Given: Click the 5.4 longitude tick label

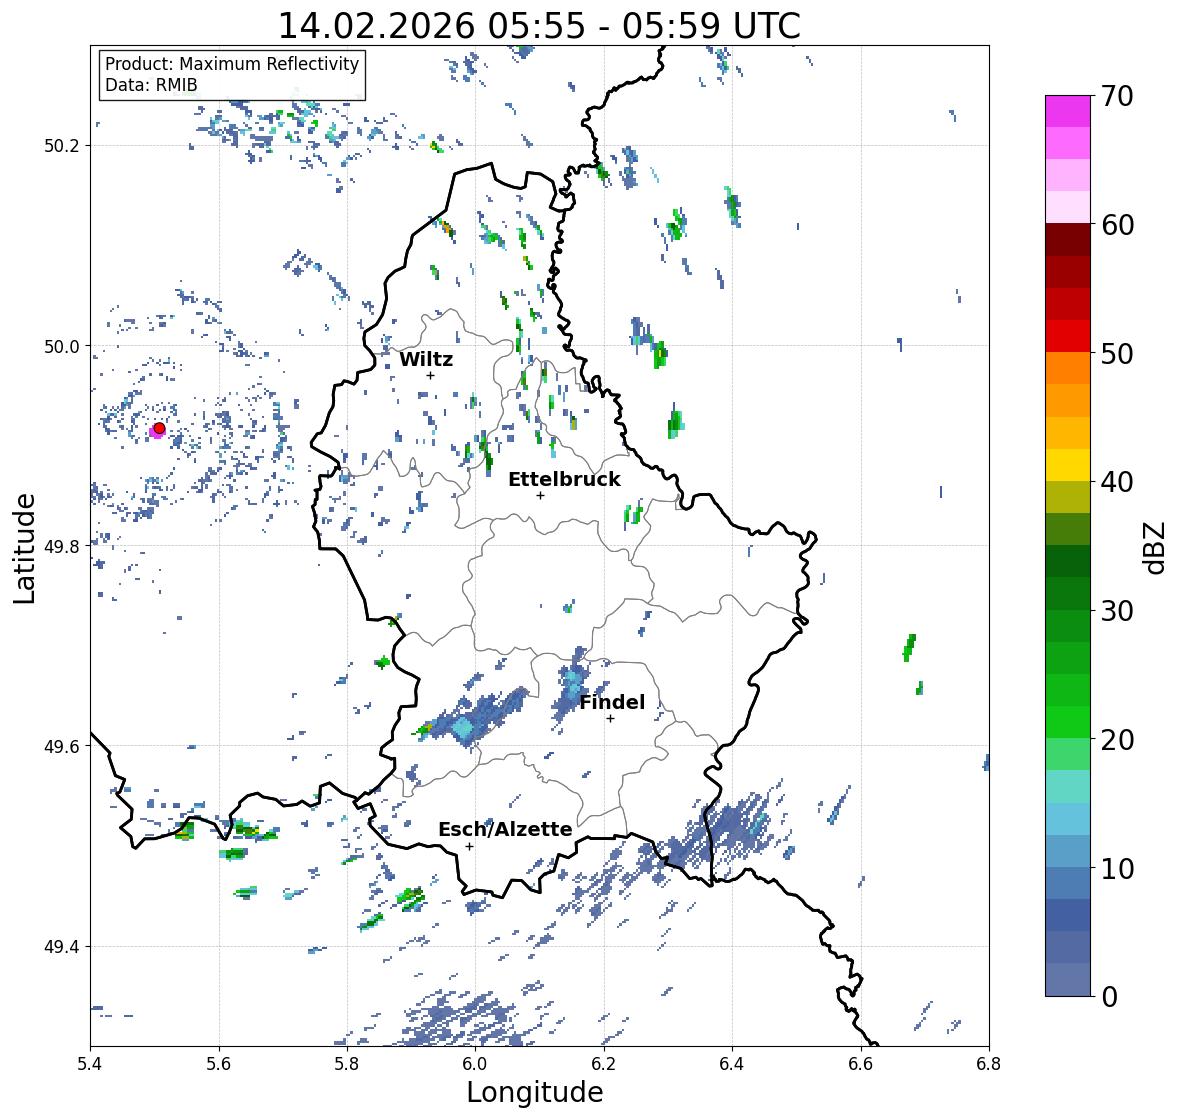Looking at the screenshot, I should [90, 1064].
